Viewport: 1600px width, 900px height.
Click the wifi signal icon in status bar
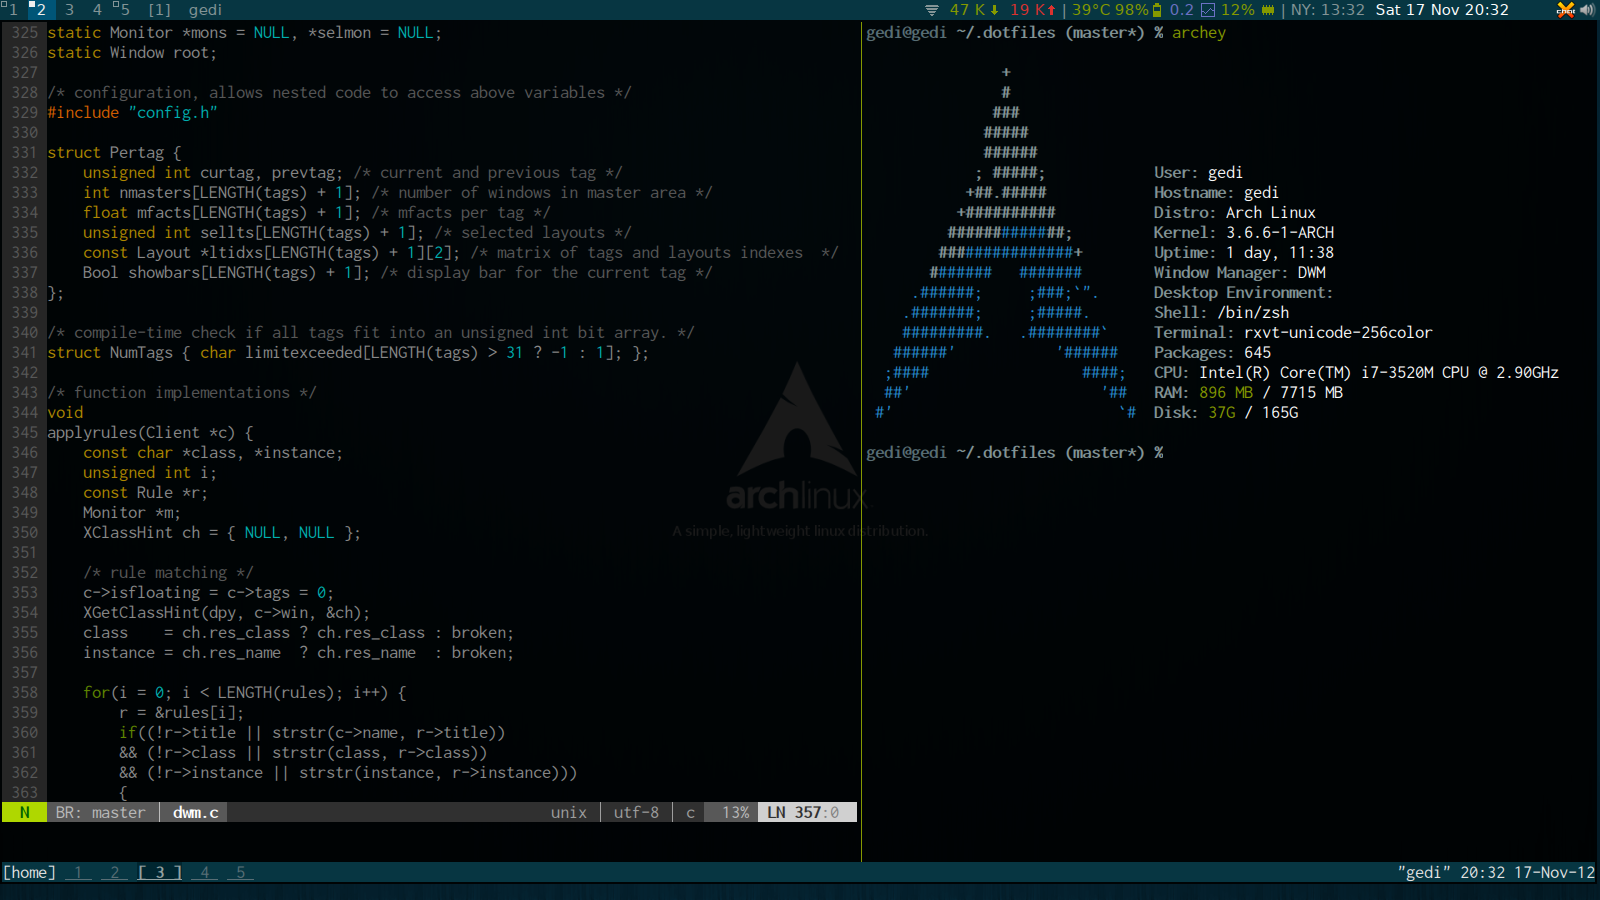(x=932, y=10)
